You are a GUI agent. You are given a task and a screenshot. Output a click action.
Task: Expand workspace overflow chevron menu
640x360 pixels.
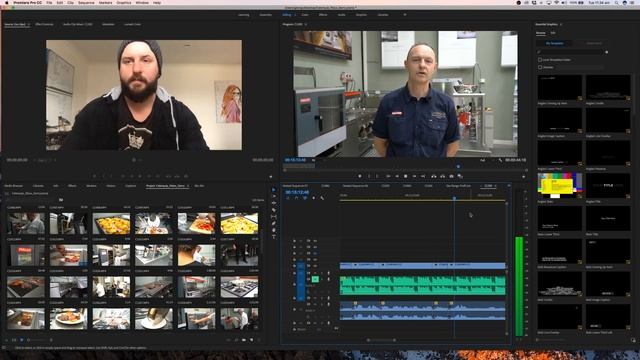click(405, 15)
